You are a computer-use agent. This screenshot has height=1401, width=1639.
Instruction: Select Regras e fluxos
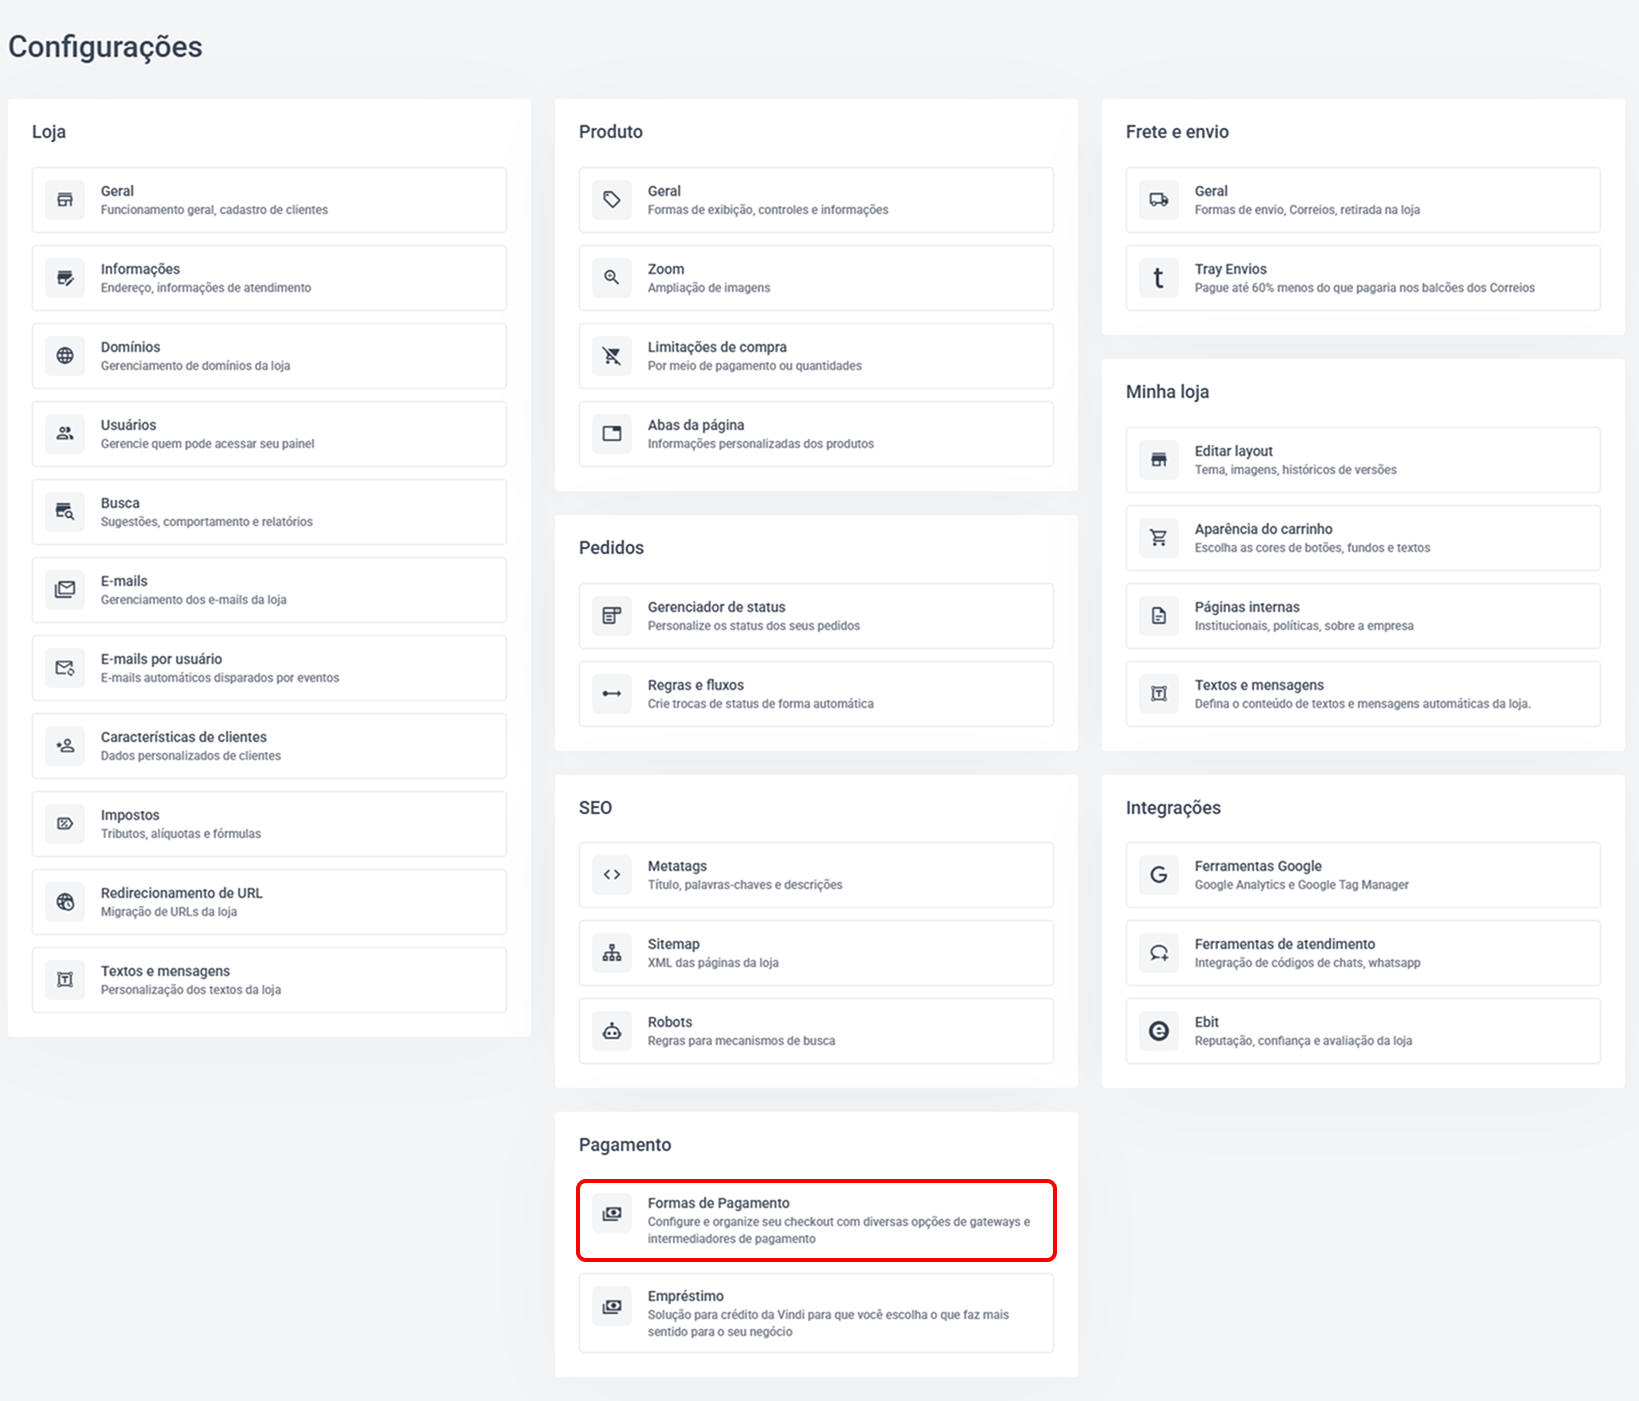click(x=816, y=694)
